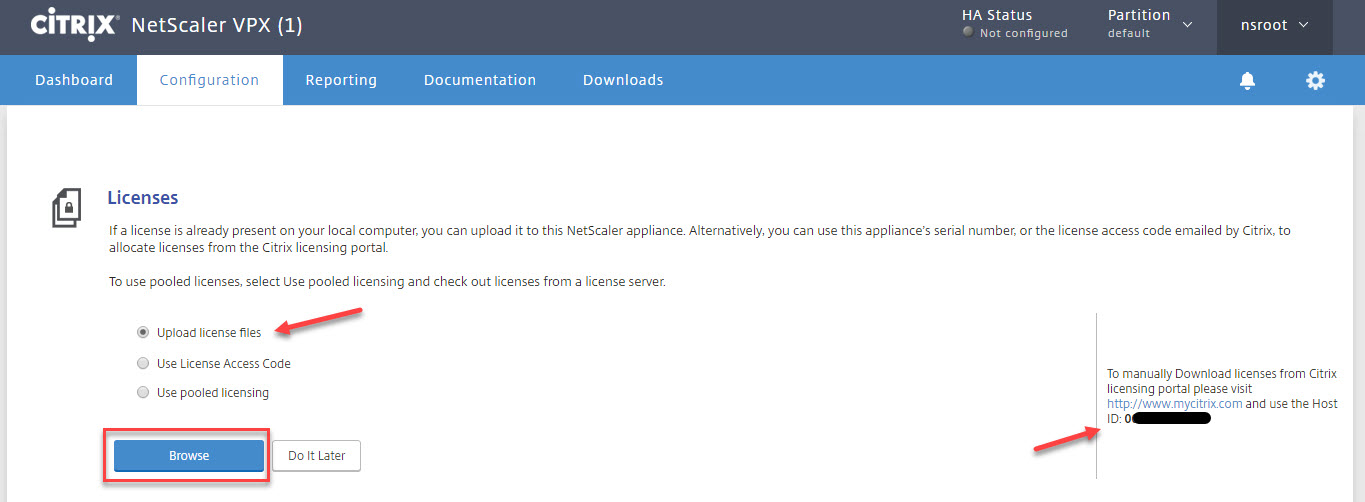Click the Browse button

pos(189,455)
